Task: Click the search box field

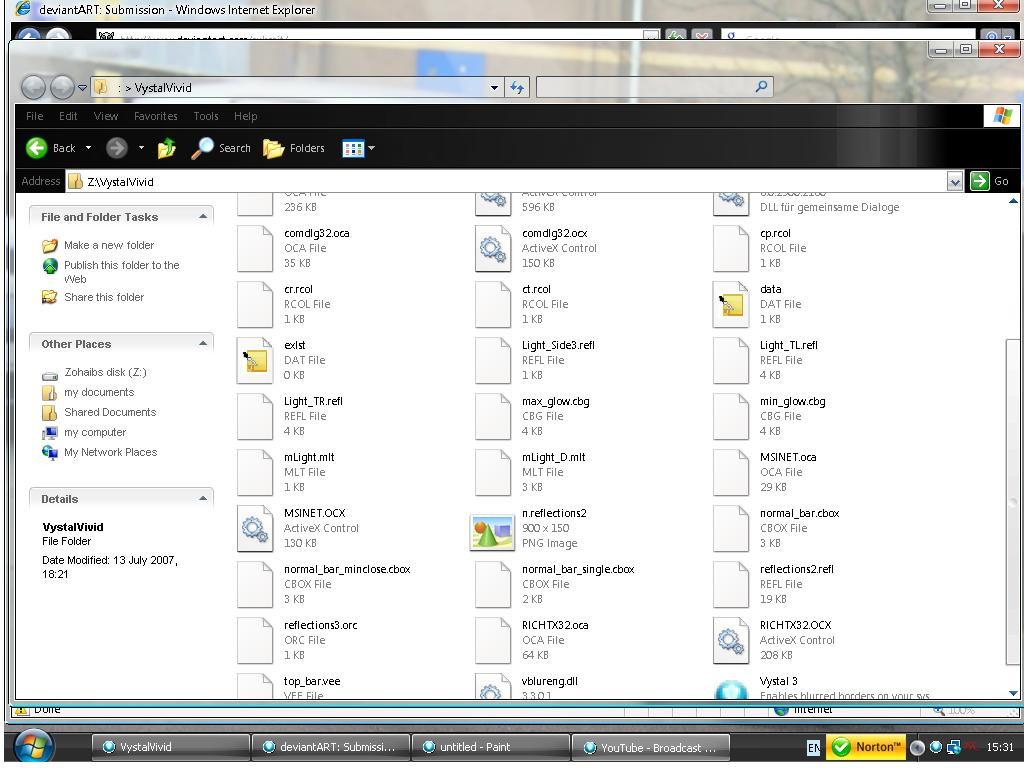Action: click(x=654, y=87)
